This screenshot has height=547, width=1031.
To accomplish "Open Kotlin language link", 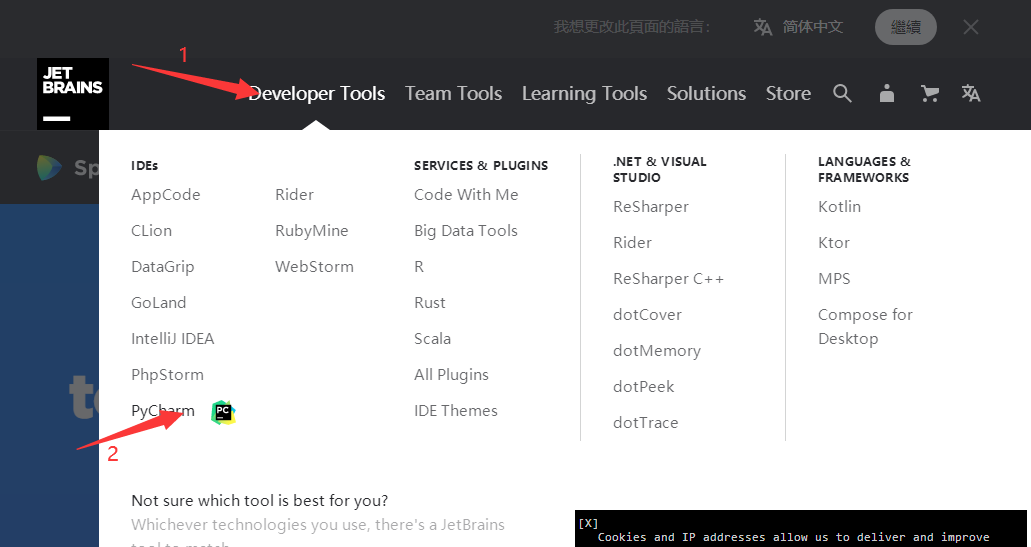I will tap(840, 206).
